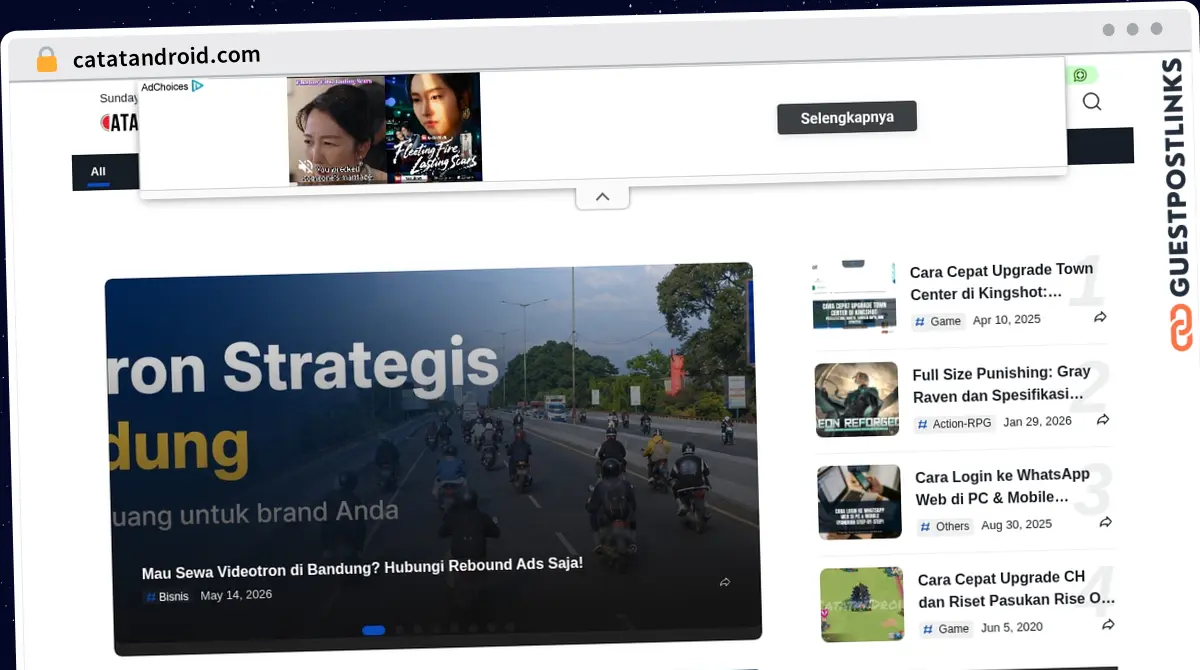This screenshot has height=670, width=1200.
Task: Click Game tag under Rise of Kingdoms article
Action: [x=946, y=629]
